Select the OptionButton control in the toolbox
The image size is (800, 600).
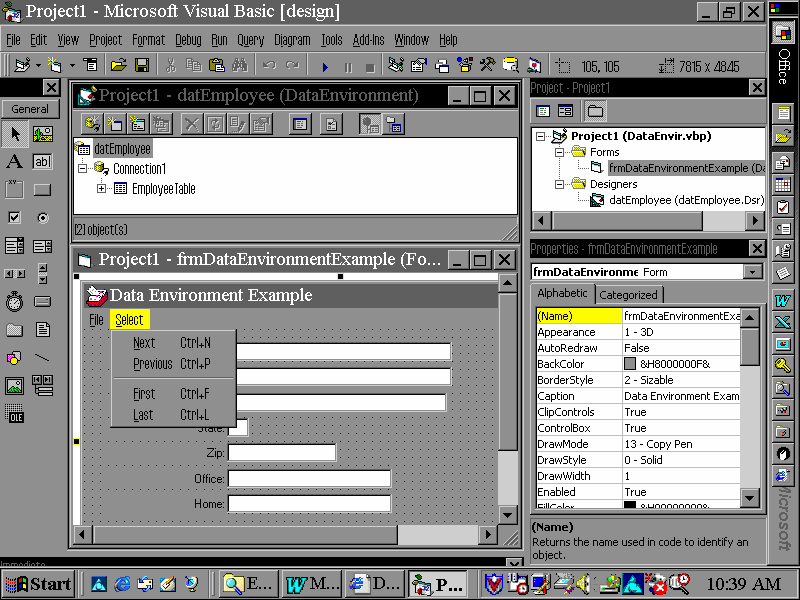(x=42, y=217)
